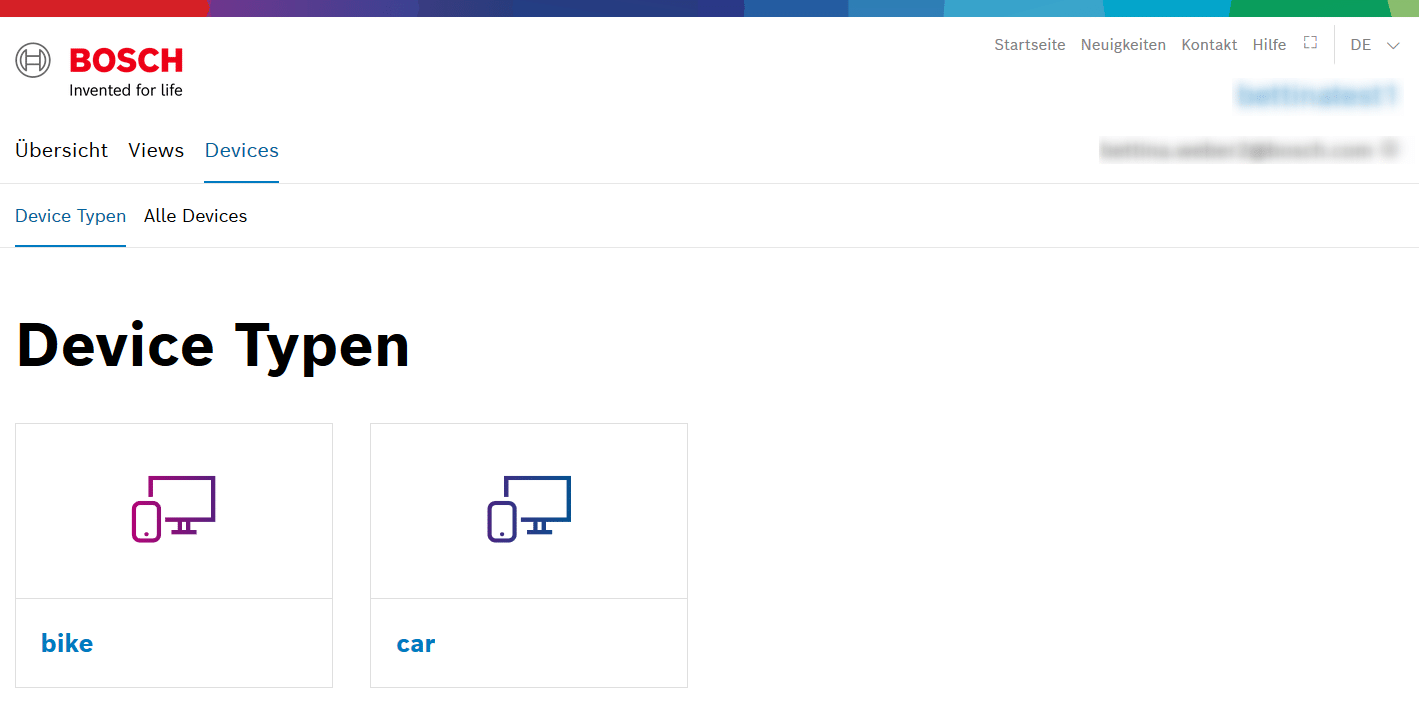Open the Neuigkeiten link
The height and width of the screenshot is (712, 1419).
click(1123, 45)
